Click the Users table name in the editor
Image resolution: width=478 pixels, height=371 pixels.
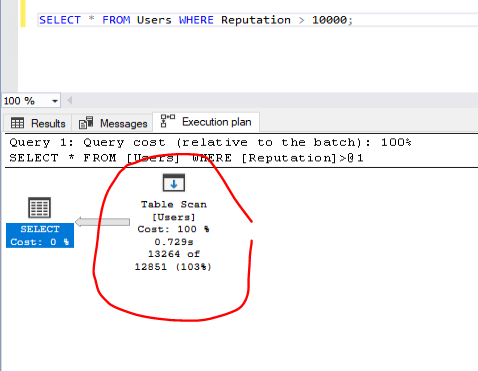click(154, 20)
